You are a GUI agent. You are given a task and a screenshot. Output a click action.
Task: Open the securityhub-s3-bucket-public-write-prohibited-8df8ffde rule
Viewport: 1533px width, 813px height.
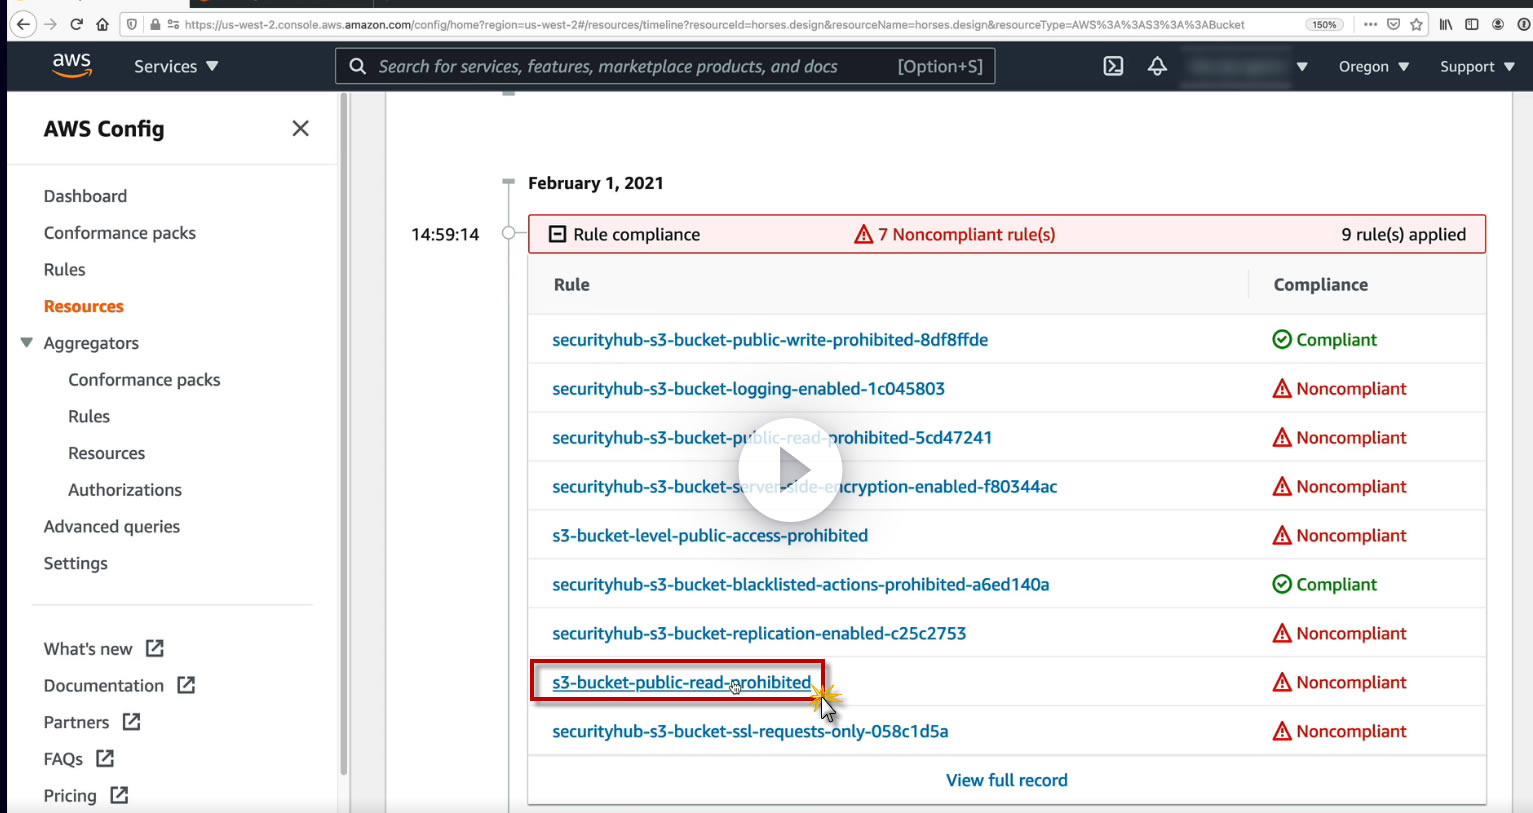pos(770,340)
